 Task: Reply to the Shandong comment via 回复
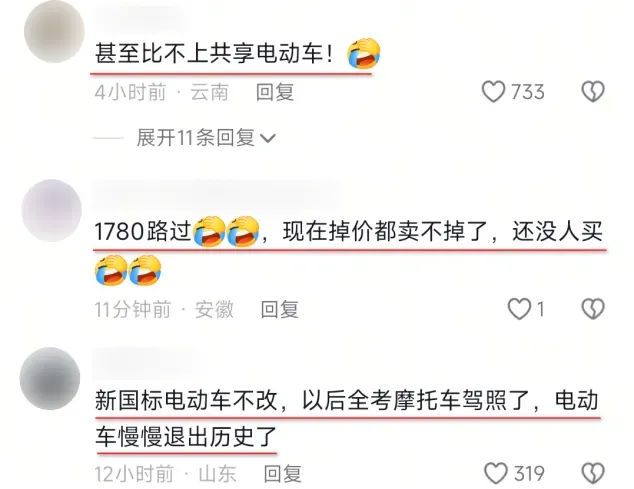point(283,474)
